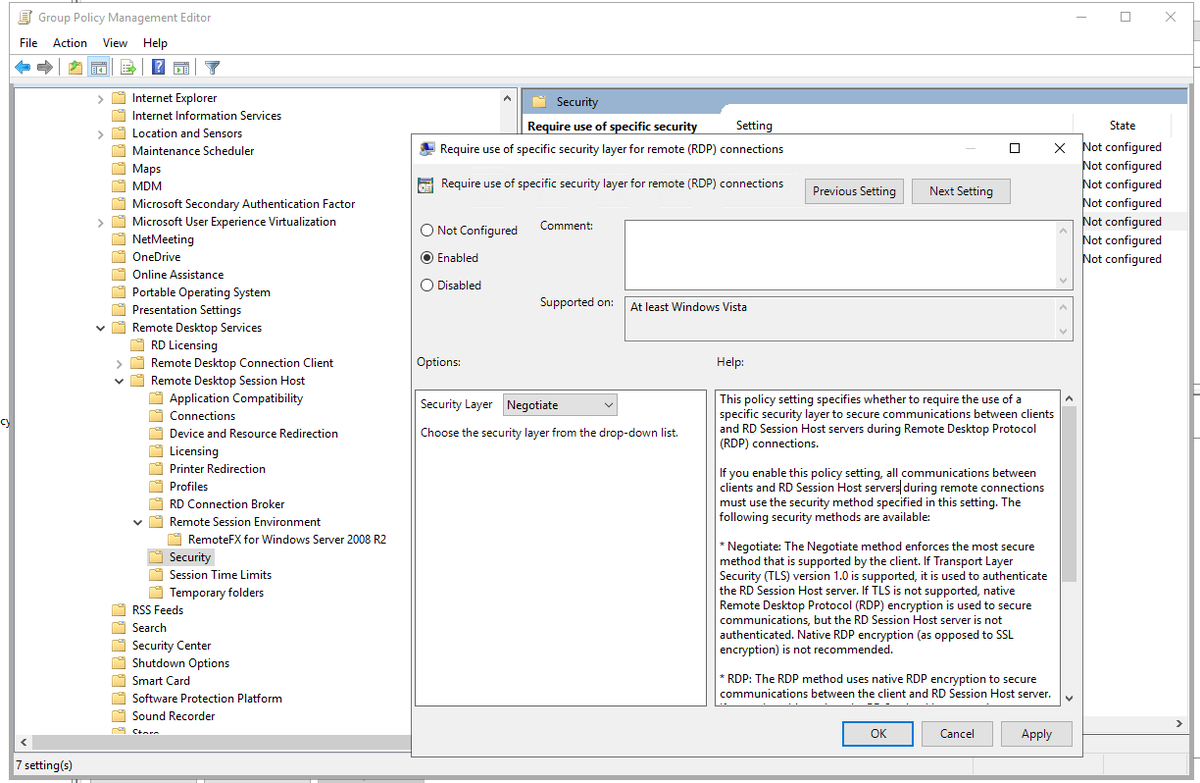This screenshot has height=783, width=1200.
Task: Click the Group Policy Management Editor title icon
Action: point(23,17)
